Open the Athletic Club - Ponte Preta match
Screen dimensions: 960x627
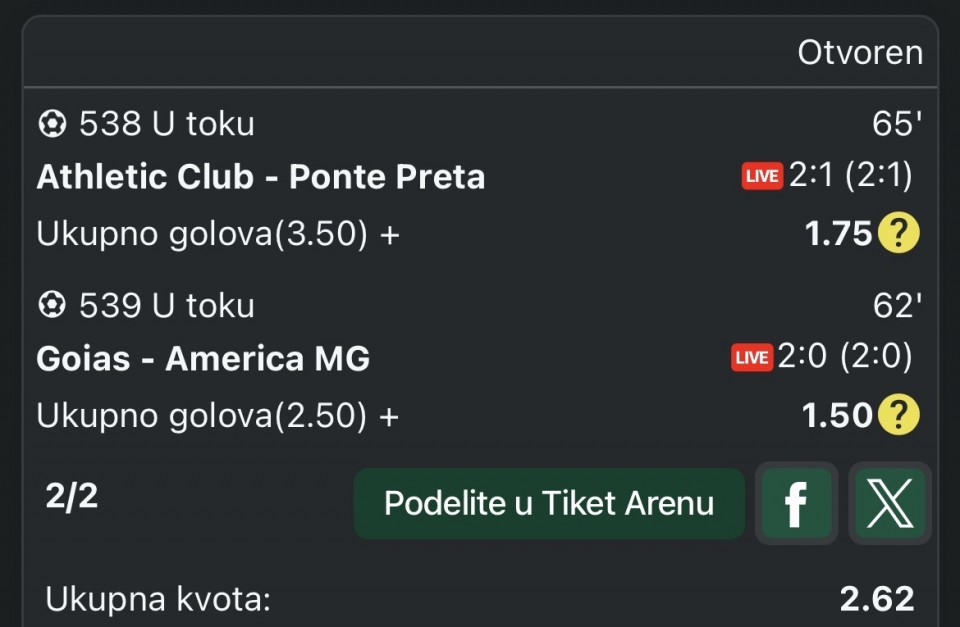(261, 177)
